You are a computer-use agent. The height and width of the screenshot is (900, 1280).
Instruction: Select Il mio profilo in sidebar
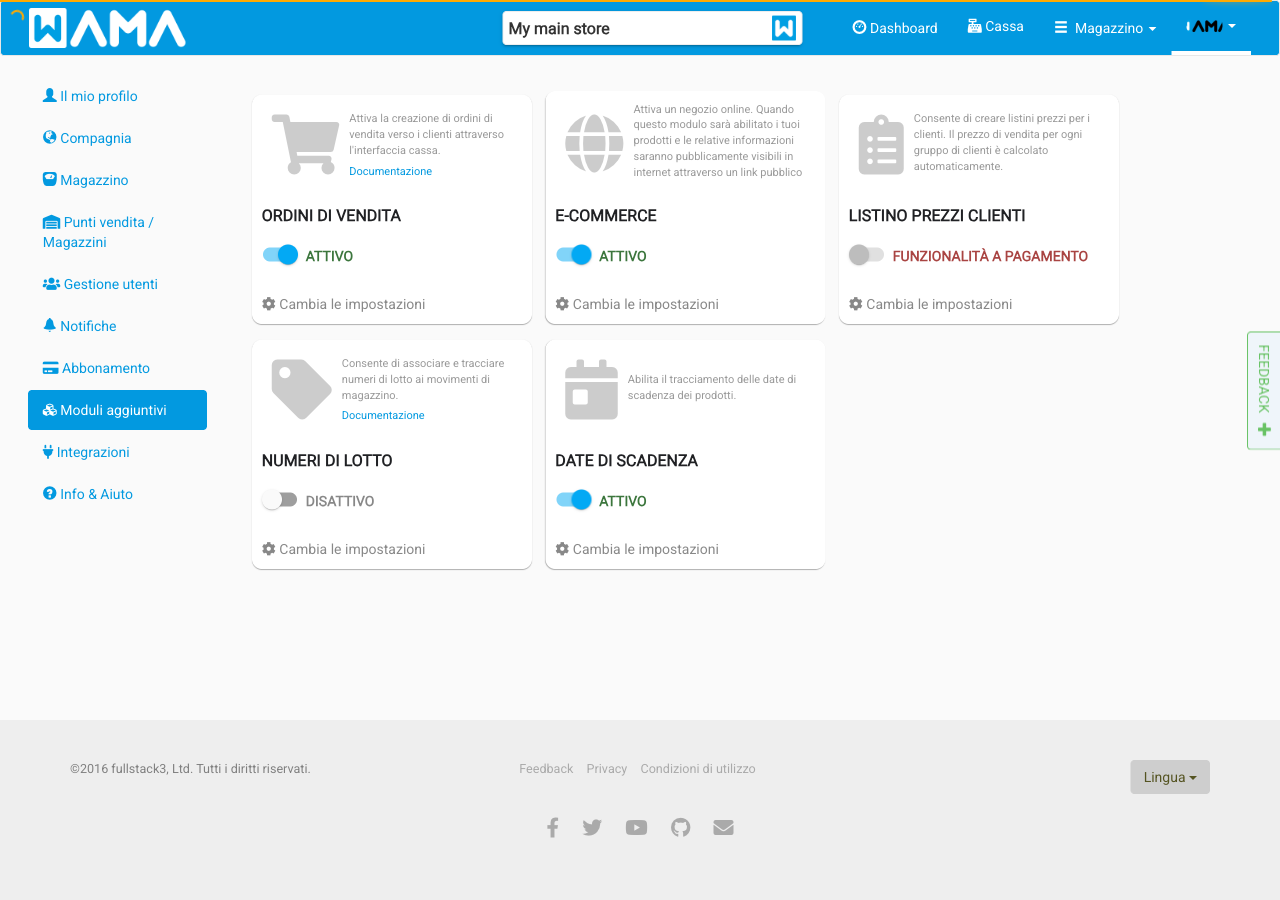pos(117,96)
